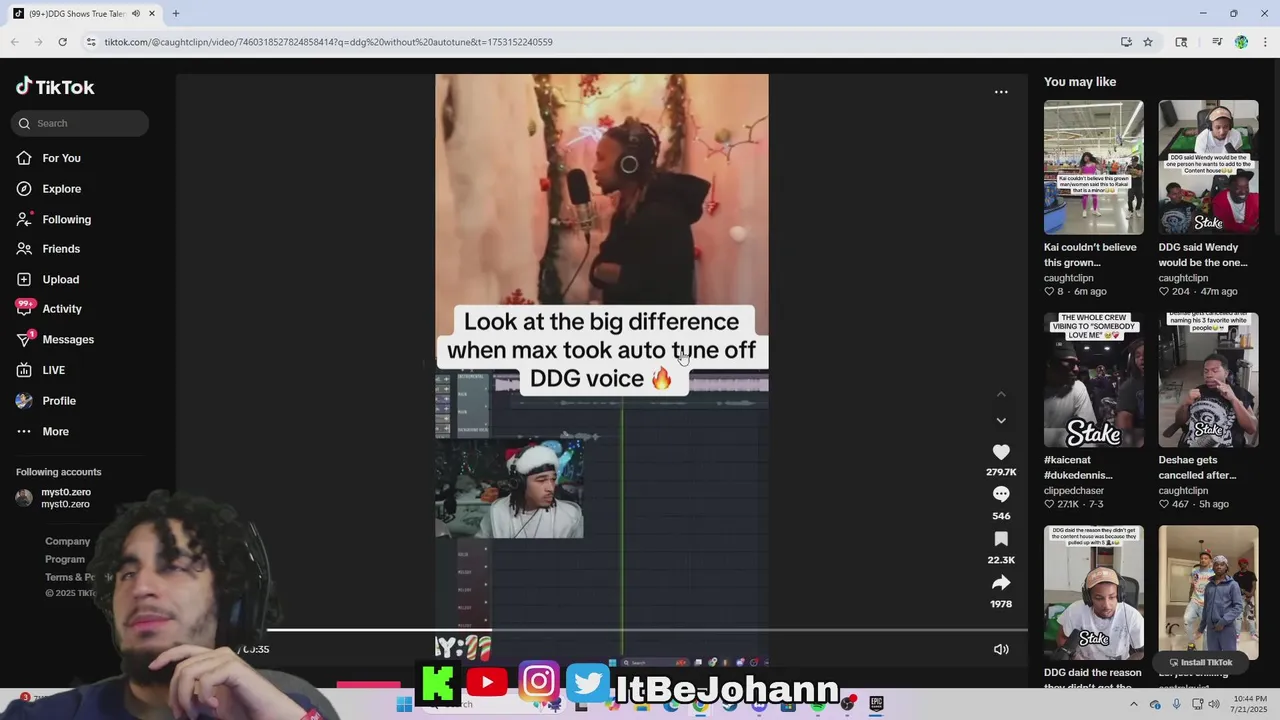Viewport: 1280px width, 720px height.
Task: Select the DDG Shows True Talent tab
Action: click(x=84, y=14)
